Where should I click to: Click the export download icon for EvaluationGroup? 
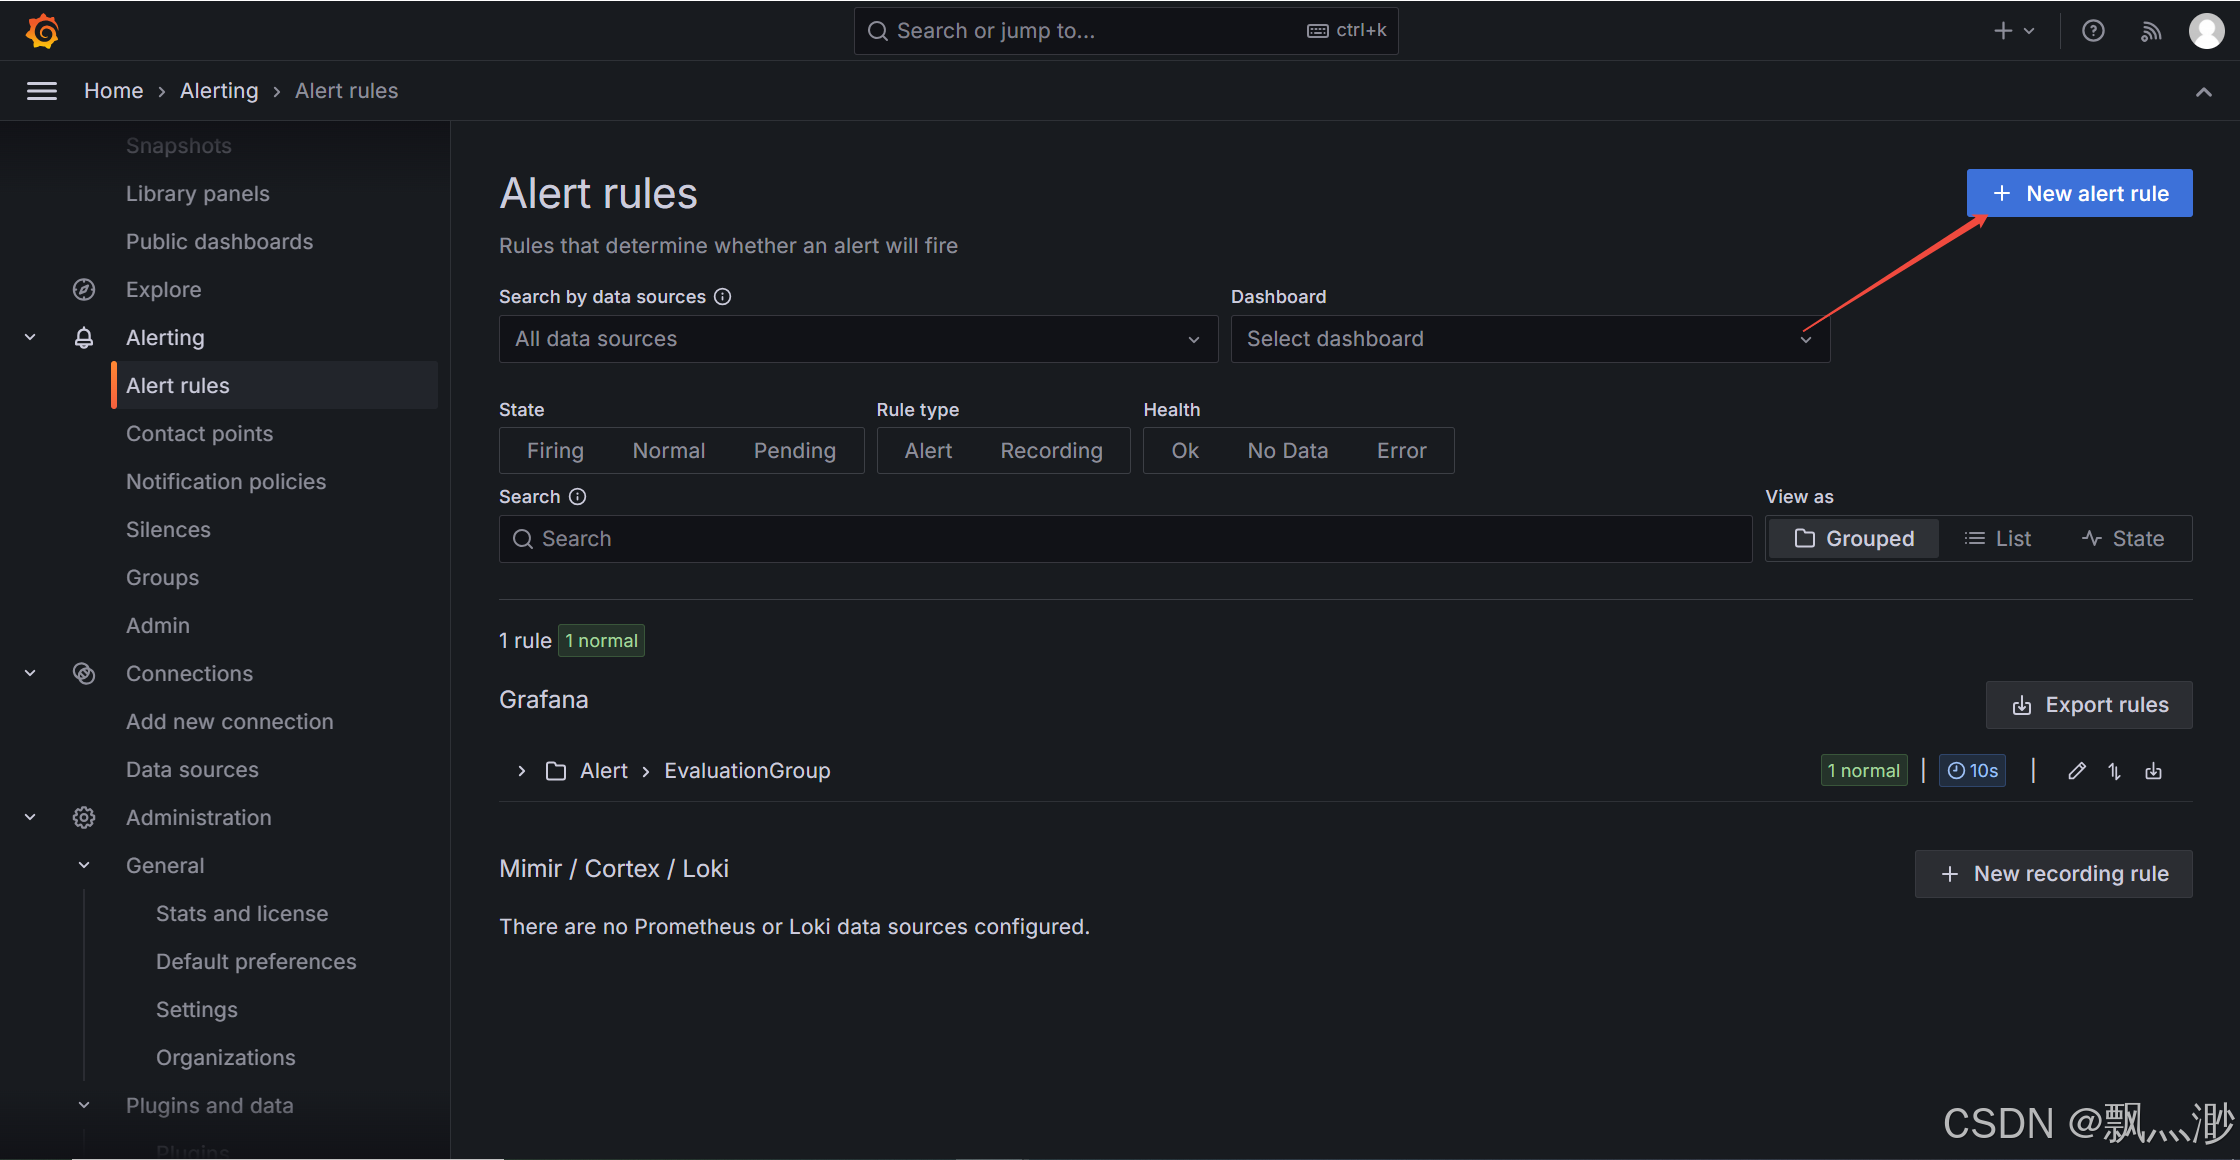[x=2154, y=771]
